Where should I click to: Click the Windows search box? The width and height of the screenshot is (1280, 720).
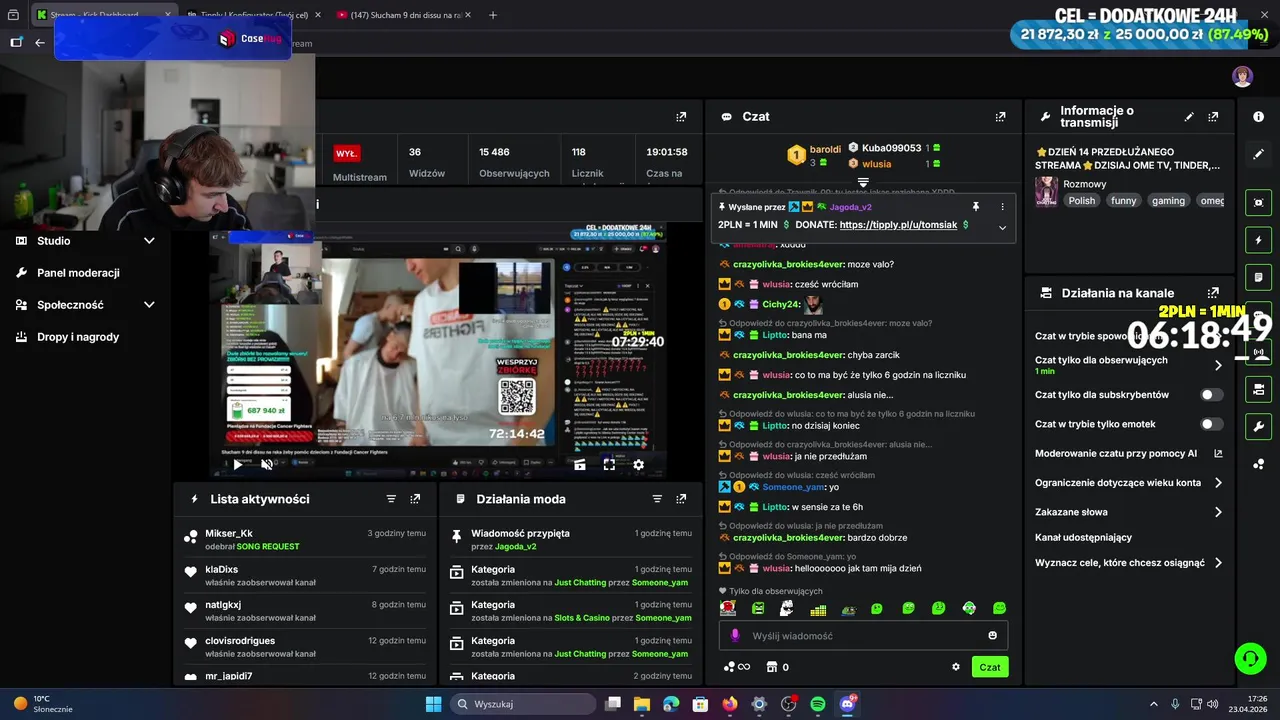click(521, 704)
